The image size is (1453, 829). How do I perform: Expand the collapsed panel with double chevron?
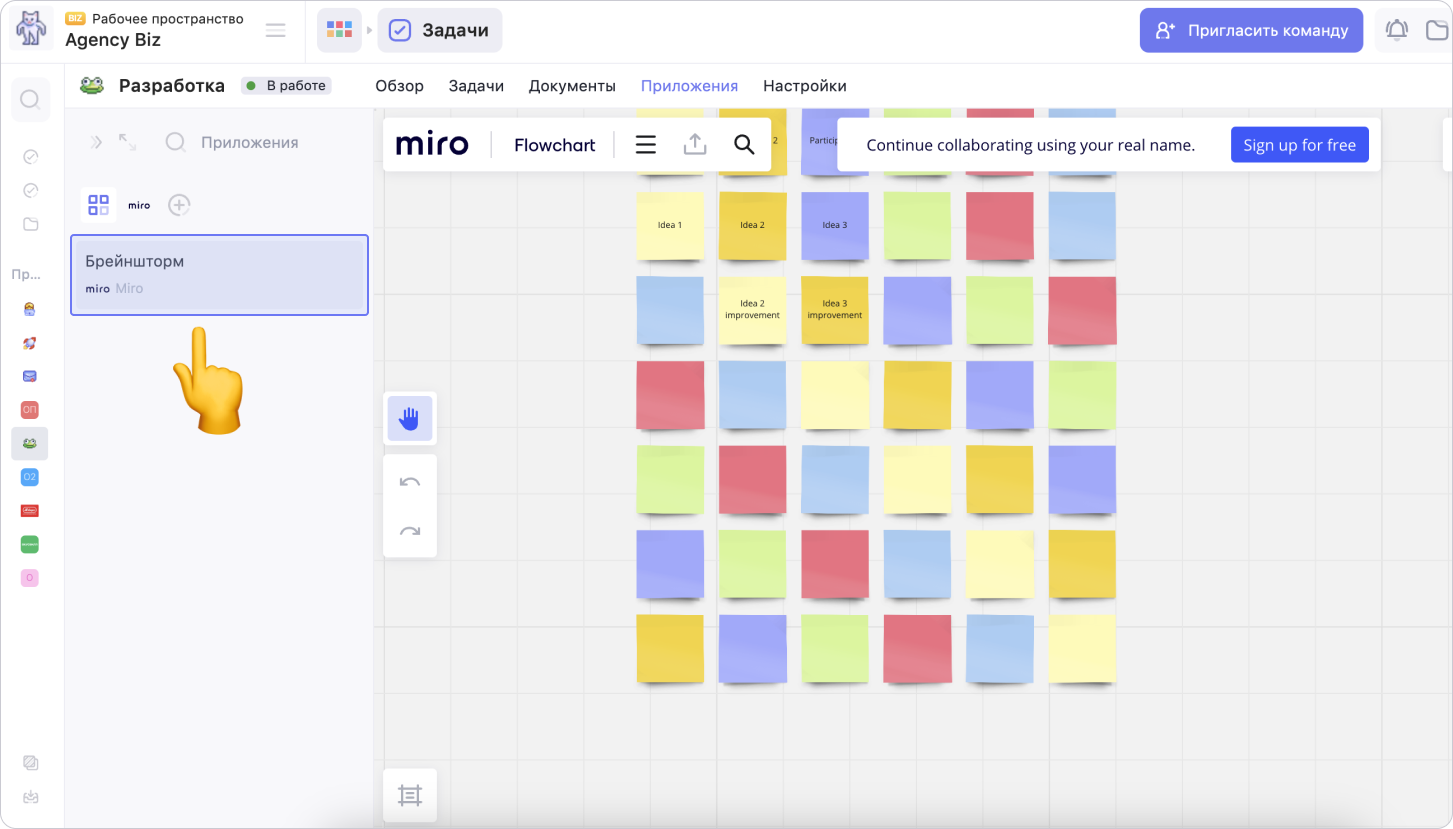[96, 142]
